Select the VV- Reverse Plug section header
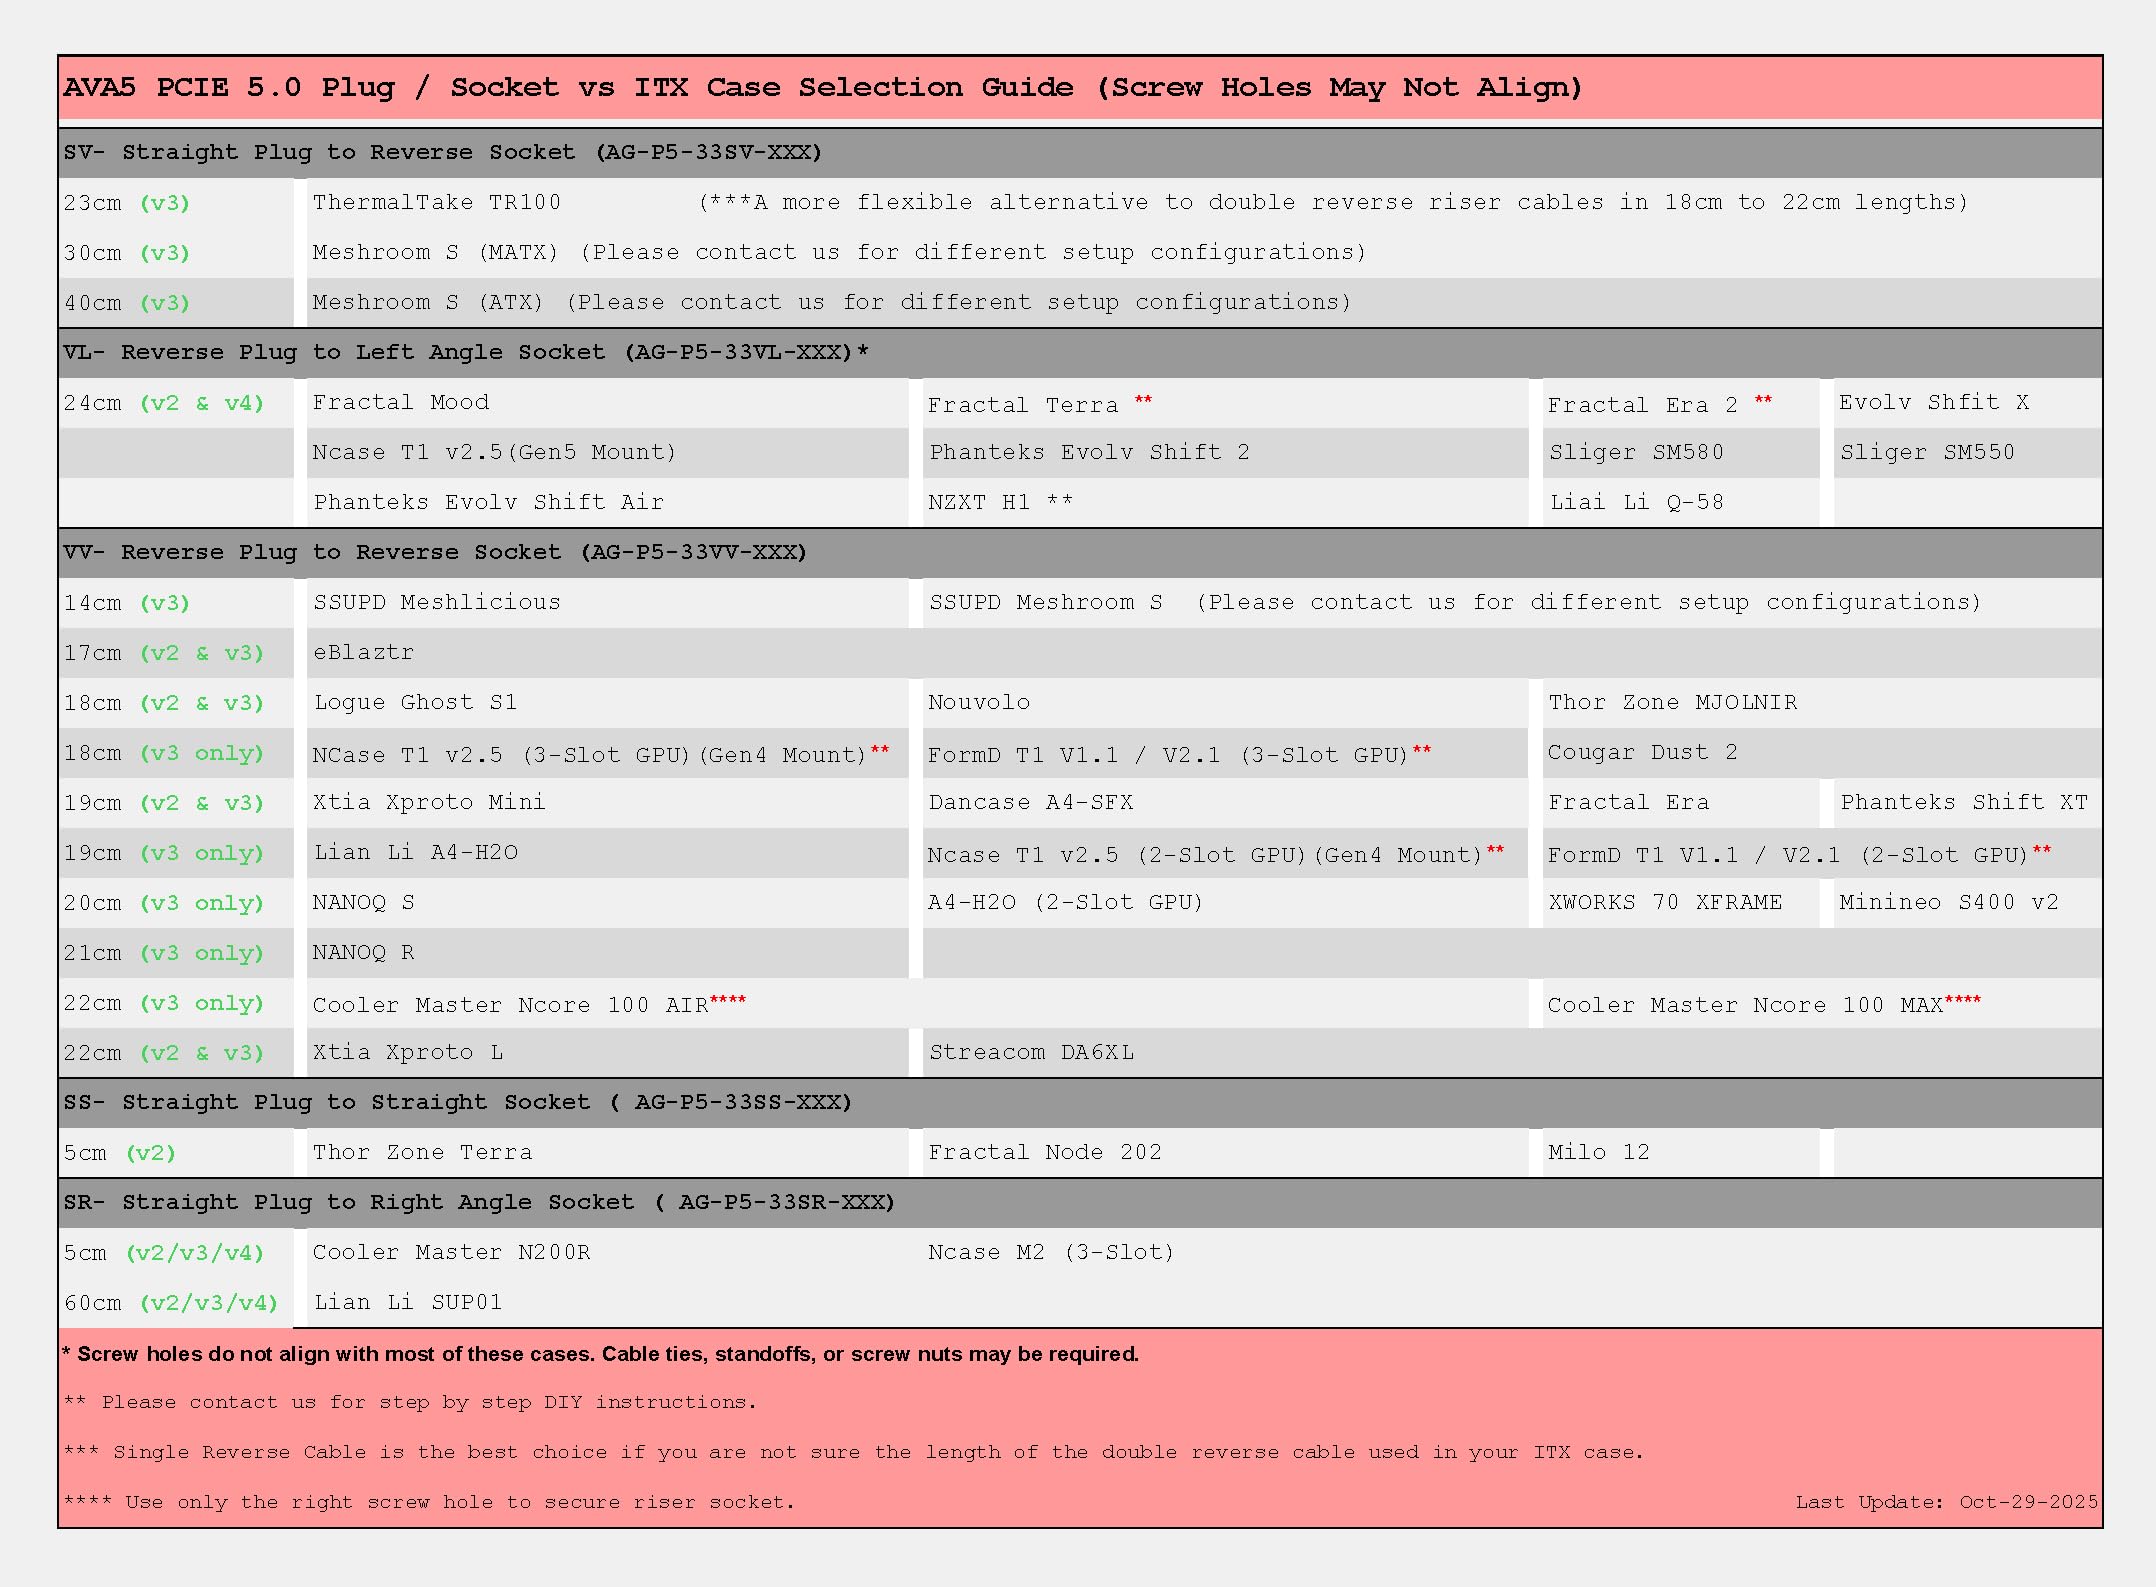The image size is (2156, 1587). click(x=434, y=552)
